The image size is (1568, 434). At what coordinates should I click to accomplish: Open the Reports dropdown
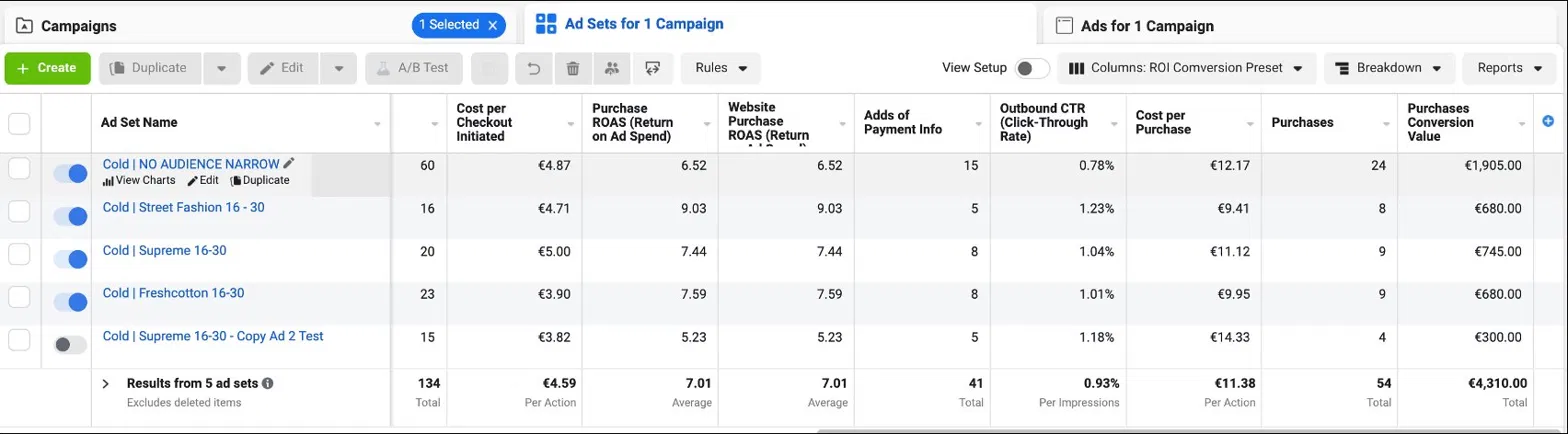1509,68
